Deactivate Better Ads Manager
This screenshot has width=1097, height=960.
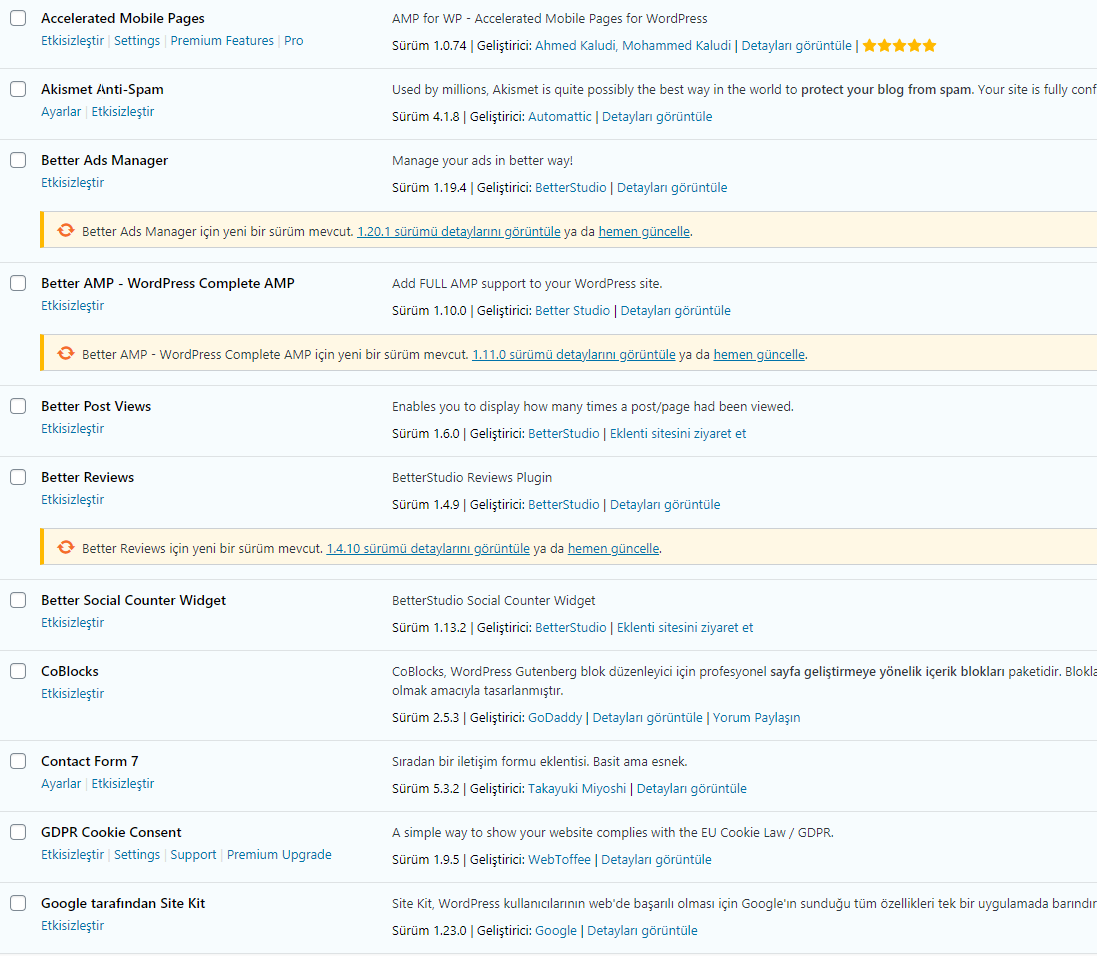[72, 183]
